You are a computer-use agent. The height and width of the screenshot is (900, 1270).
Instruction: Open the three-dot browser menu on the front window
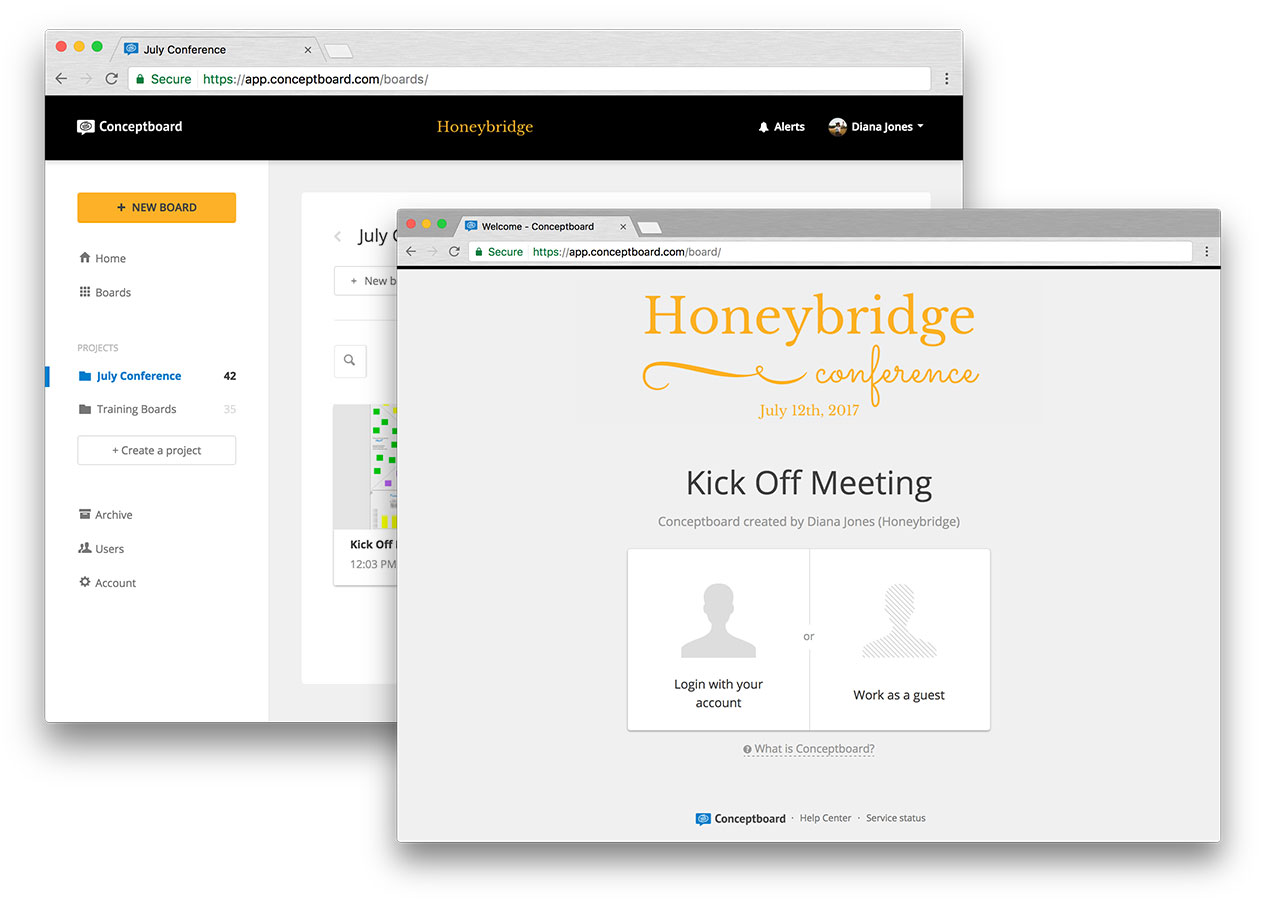[1207, 251]
